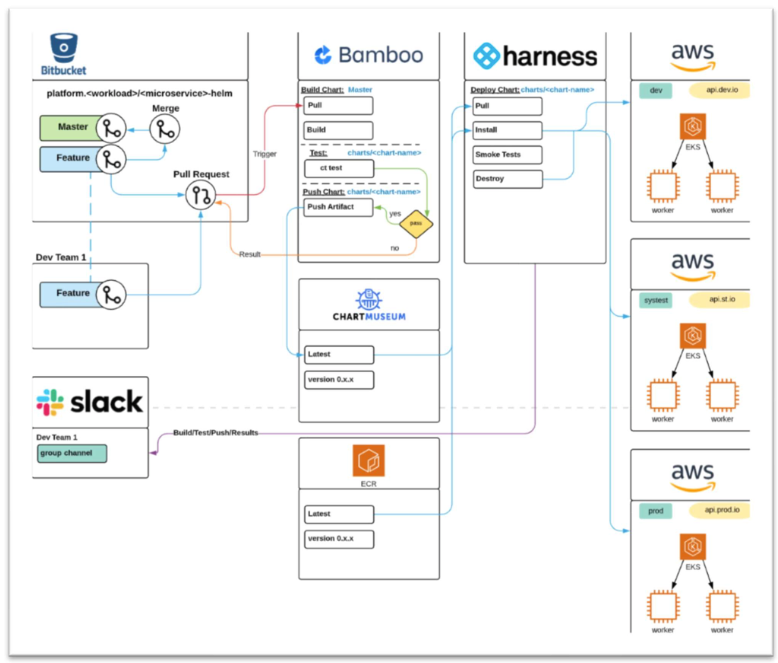Click the yes label near the pass diamond
The width and height of the screenshot is (778, 663).
coord(395,214)
